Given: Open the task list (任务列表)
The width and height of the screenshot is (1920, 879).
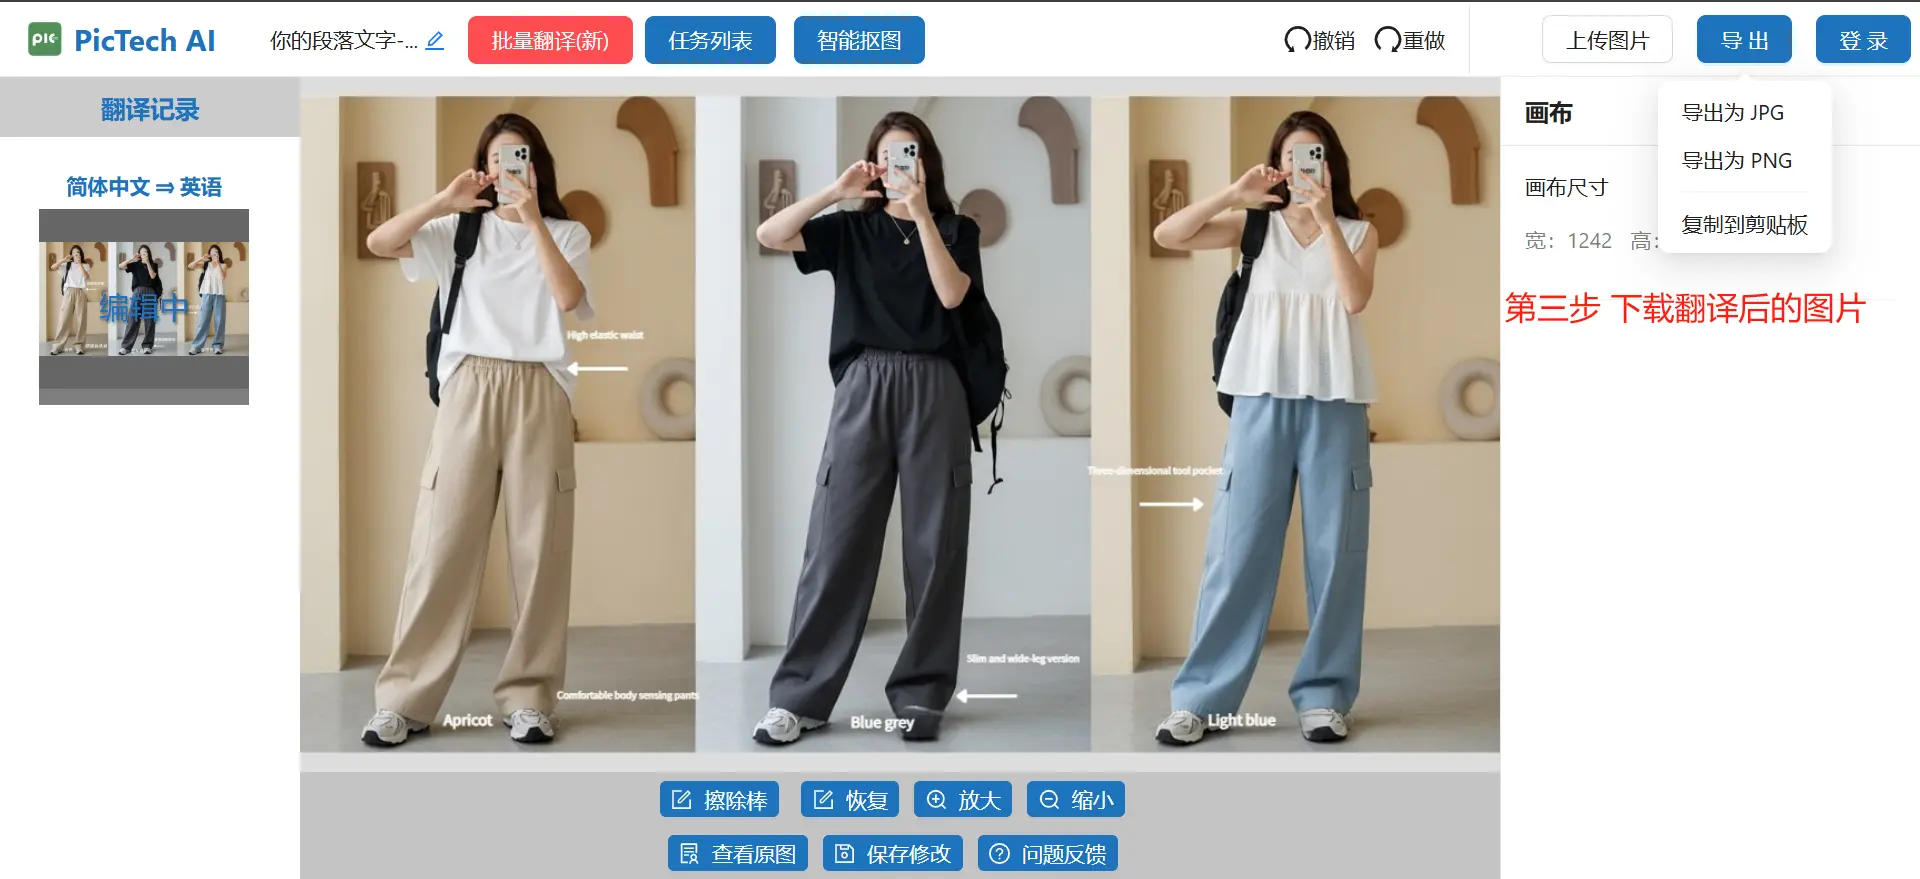Looking at the screenshot, I should tap(710, 40).
